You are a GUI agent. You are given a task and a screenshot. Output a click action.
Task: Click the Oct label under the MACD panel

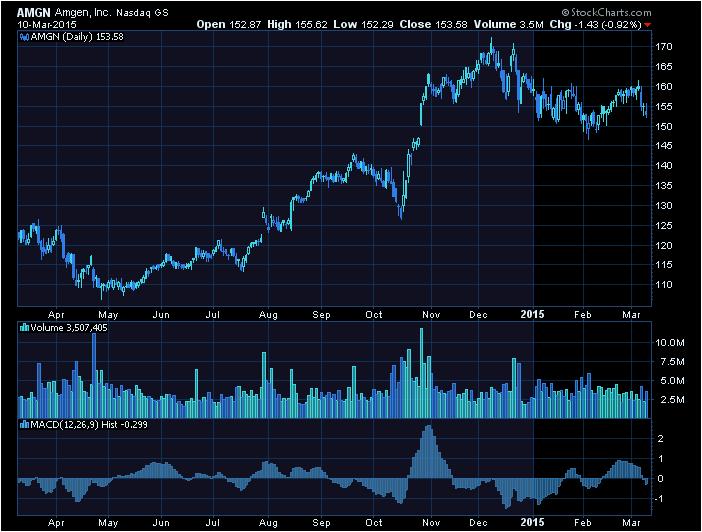[374, 523]
